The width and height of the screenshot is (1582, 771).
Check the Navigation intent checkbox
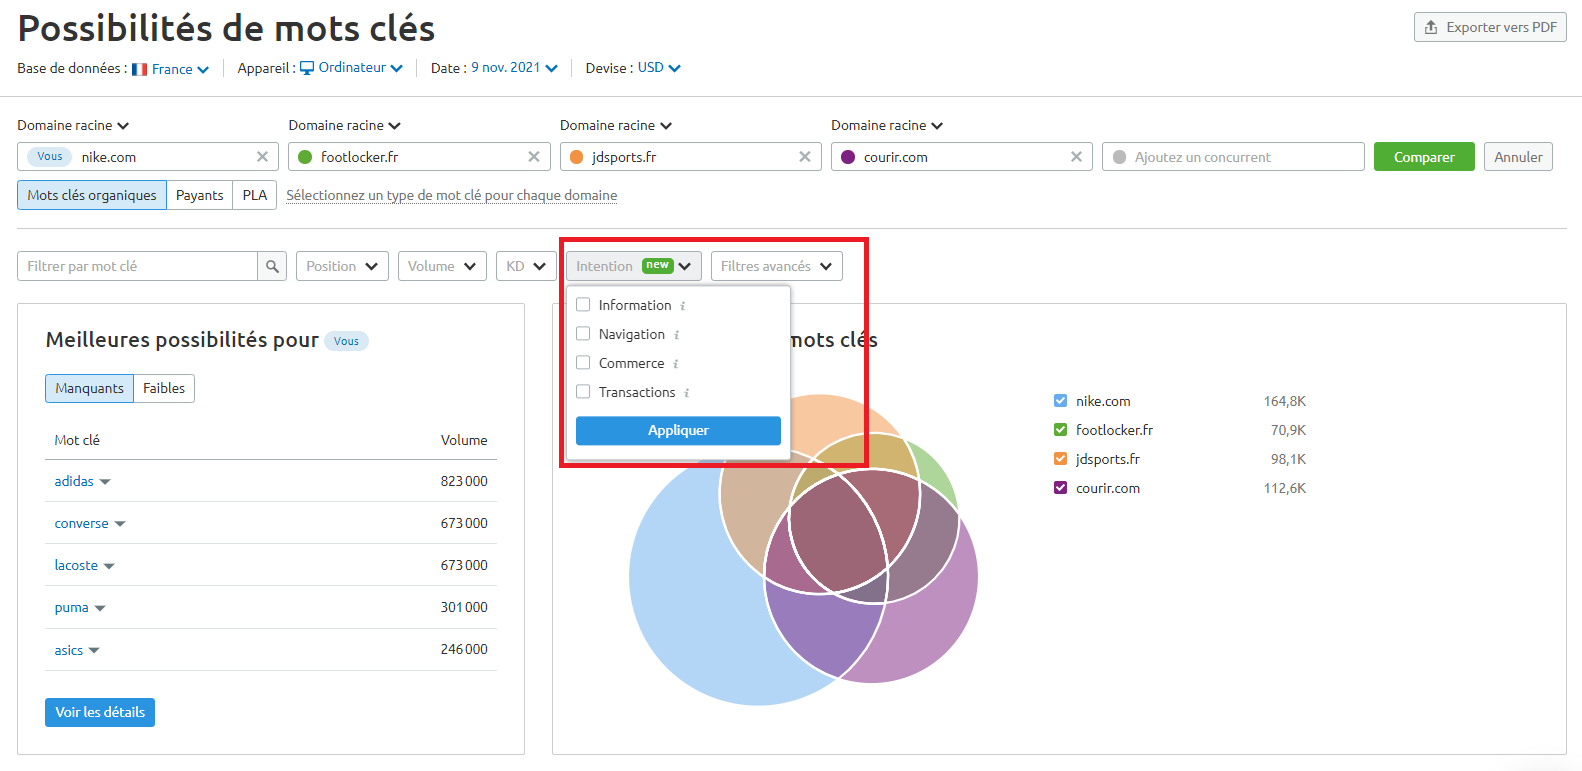pyautogui.click(x=583, y=334)
